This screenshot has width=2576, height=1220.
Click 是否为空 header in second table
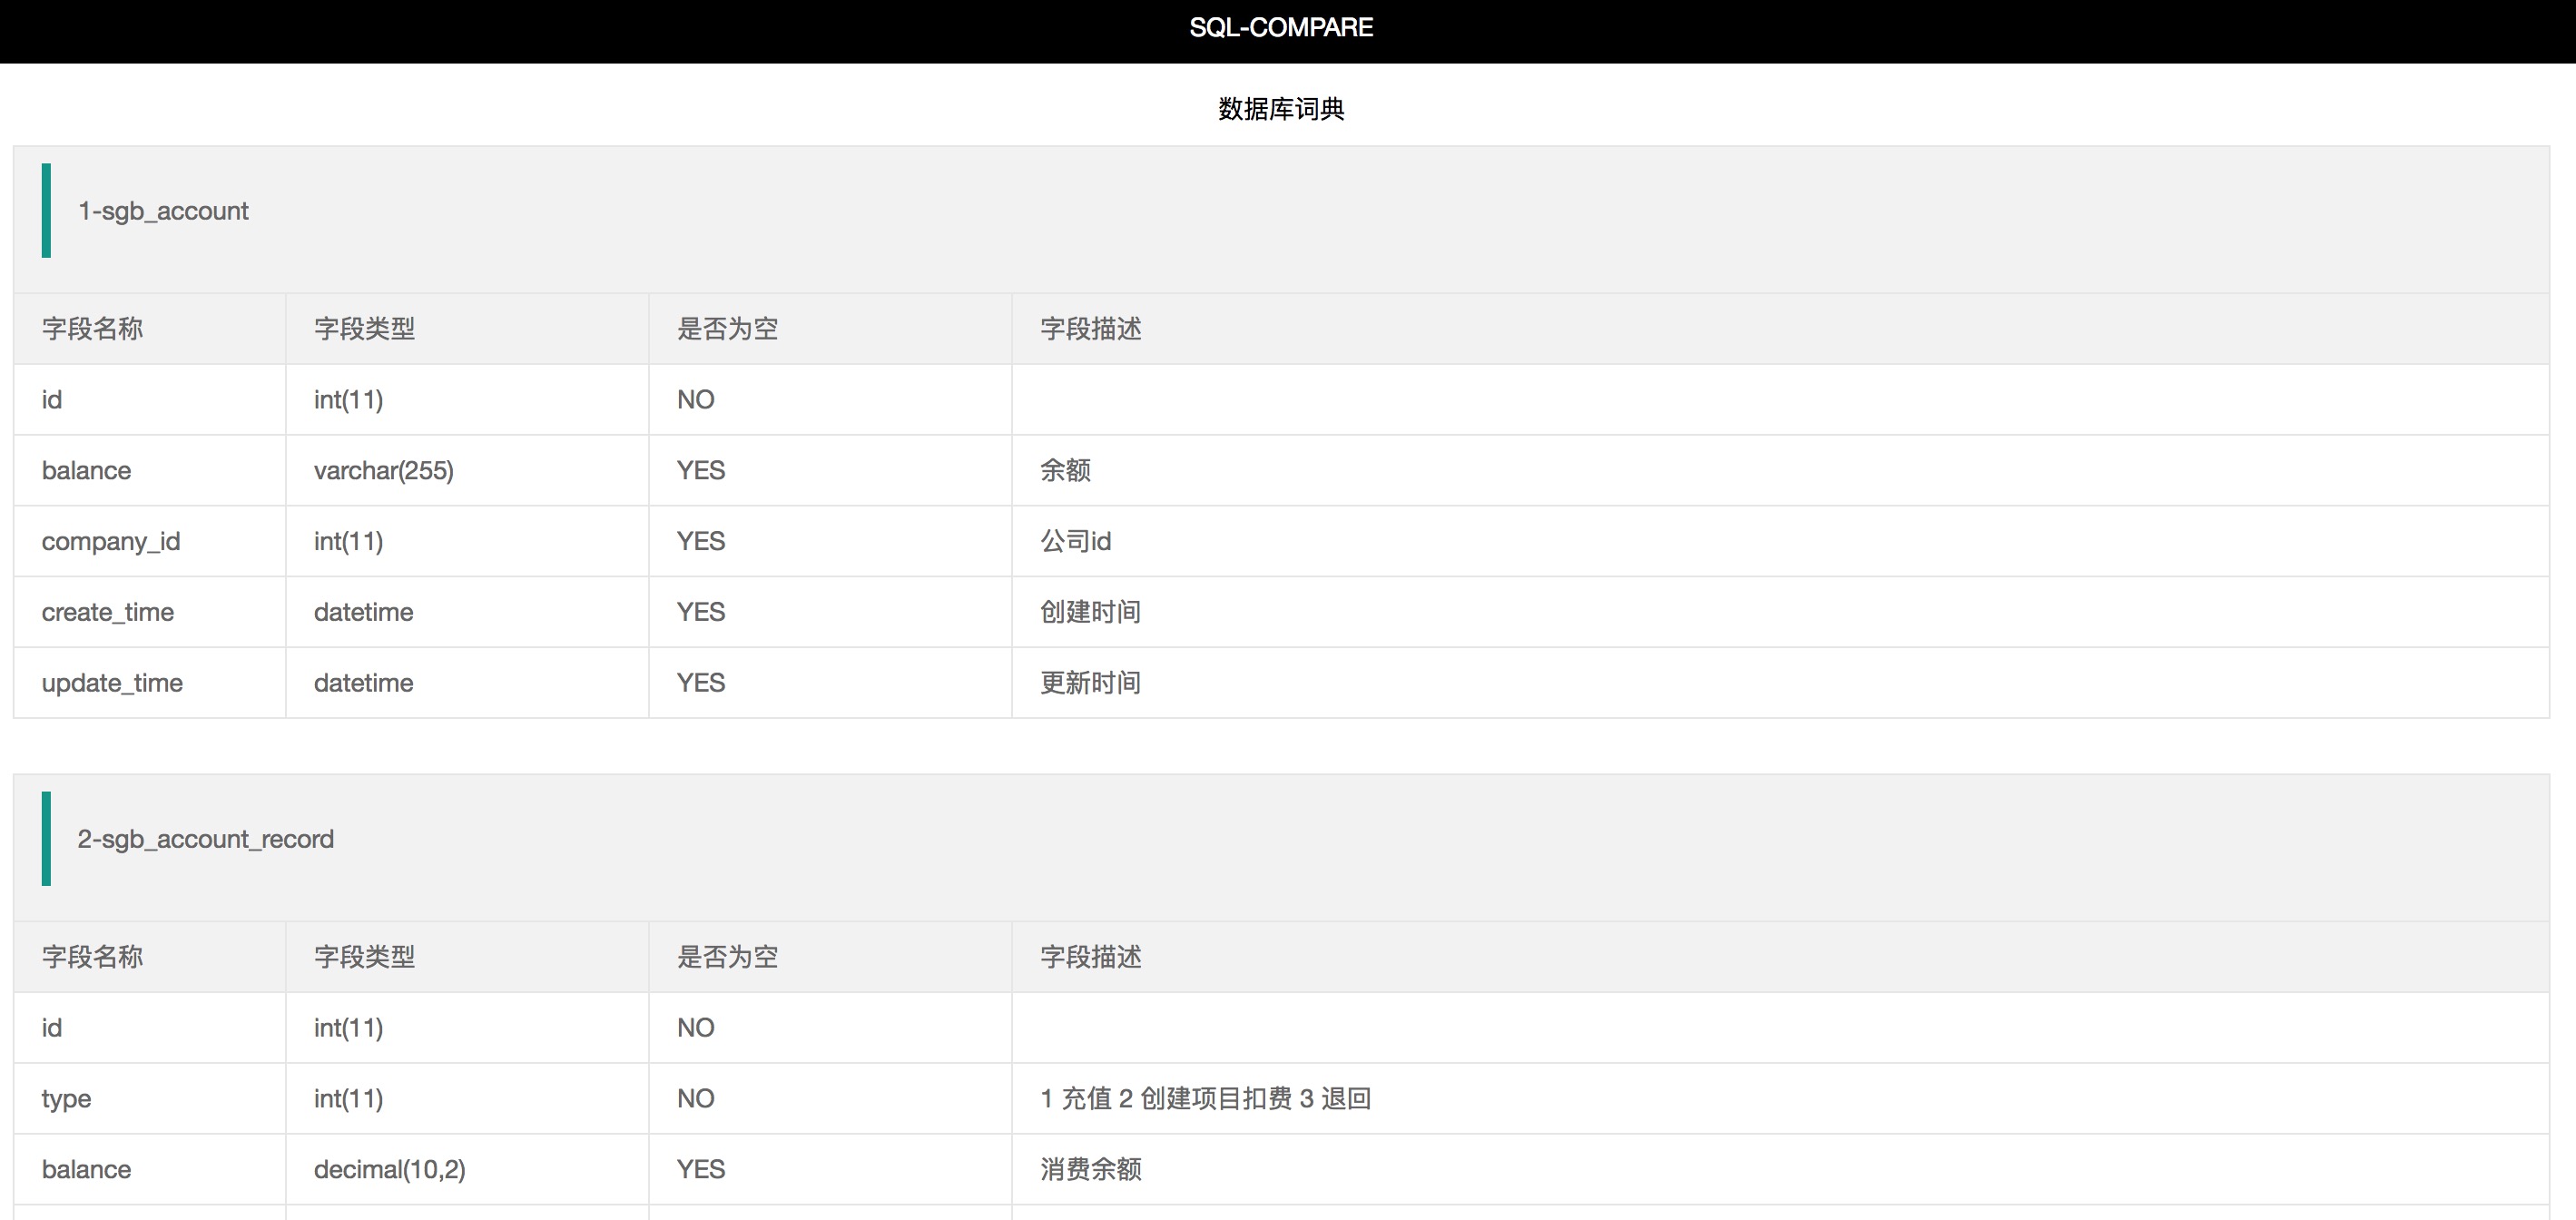tap(727, 957)
